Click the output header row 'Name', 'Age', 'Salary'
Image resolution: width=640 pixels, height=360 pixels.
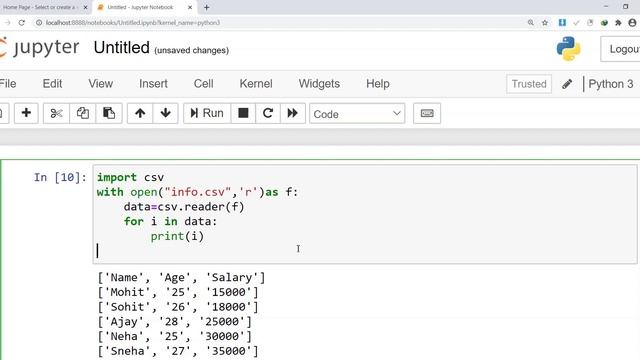pos(181,278)
